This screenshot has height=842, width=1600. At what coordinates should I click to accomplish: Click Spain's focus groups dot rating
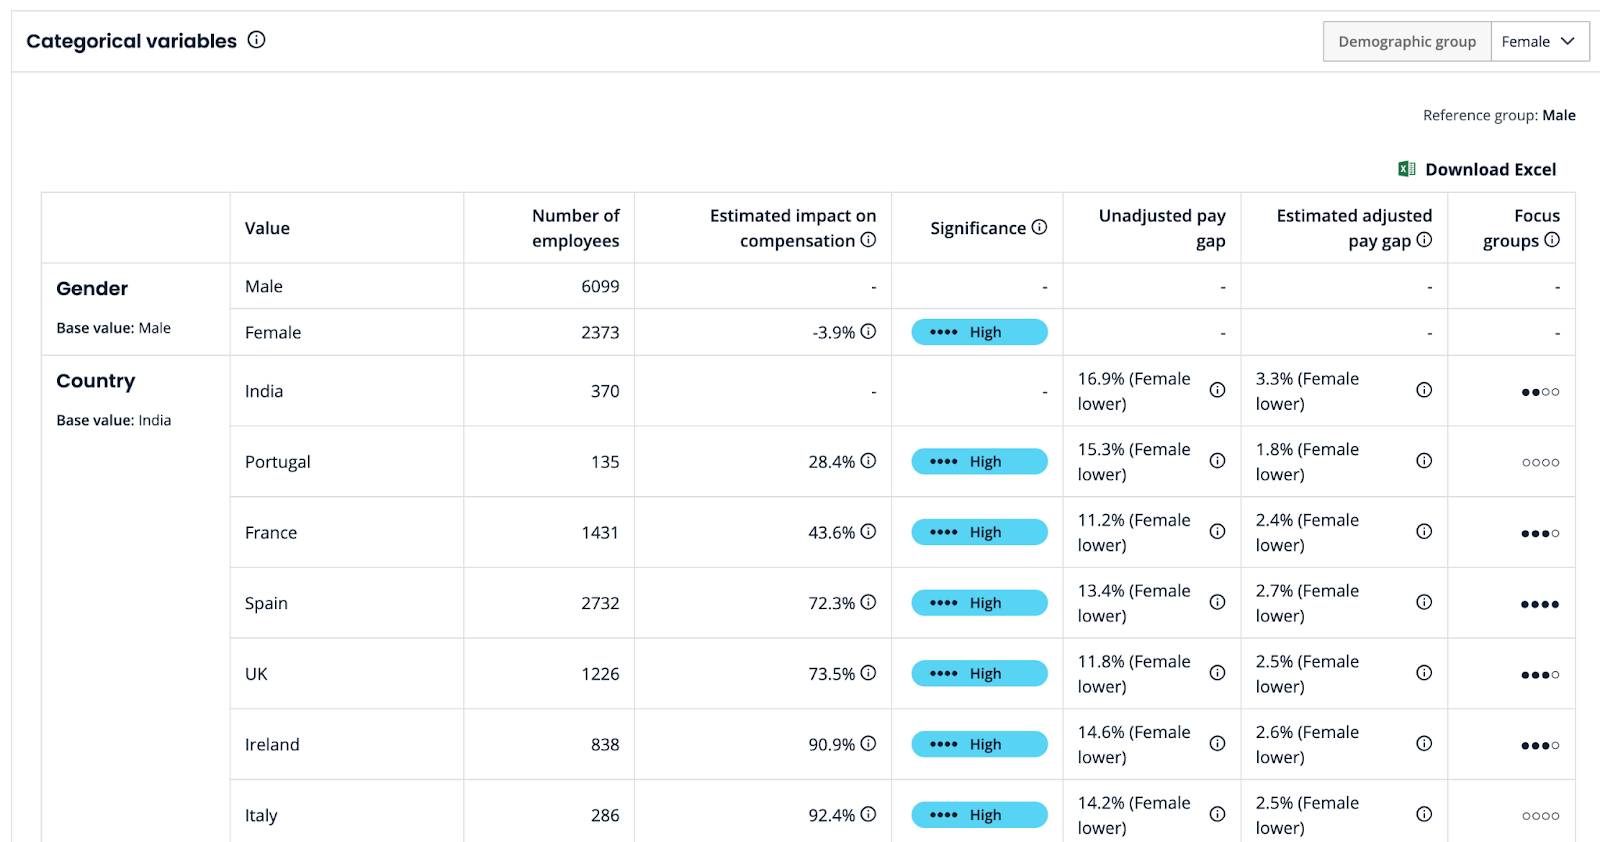1539,604
